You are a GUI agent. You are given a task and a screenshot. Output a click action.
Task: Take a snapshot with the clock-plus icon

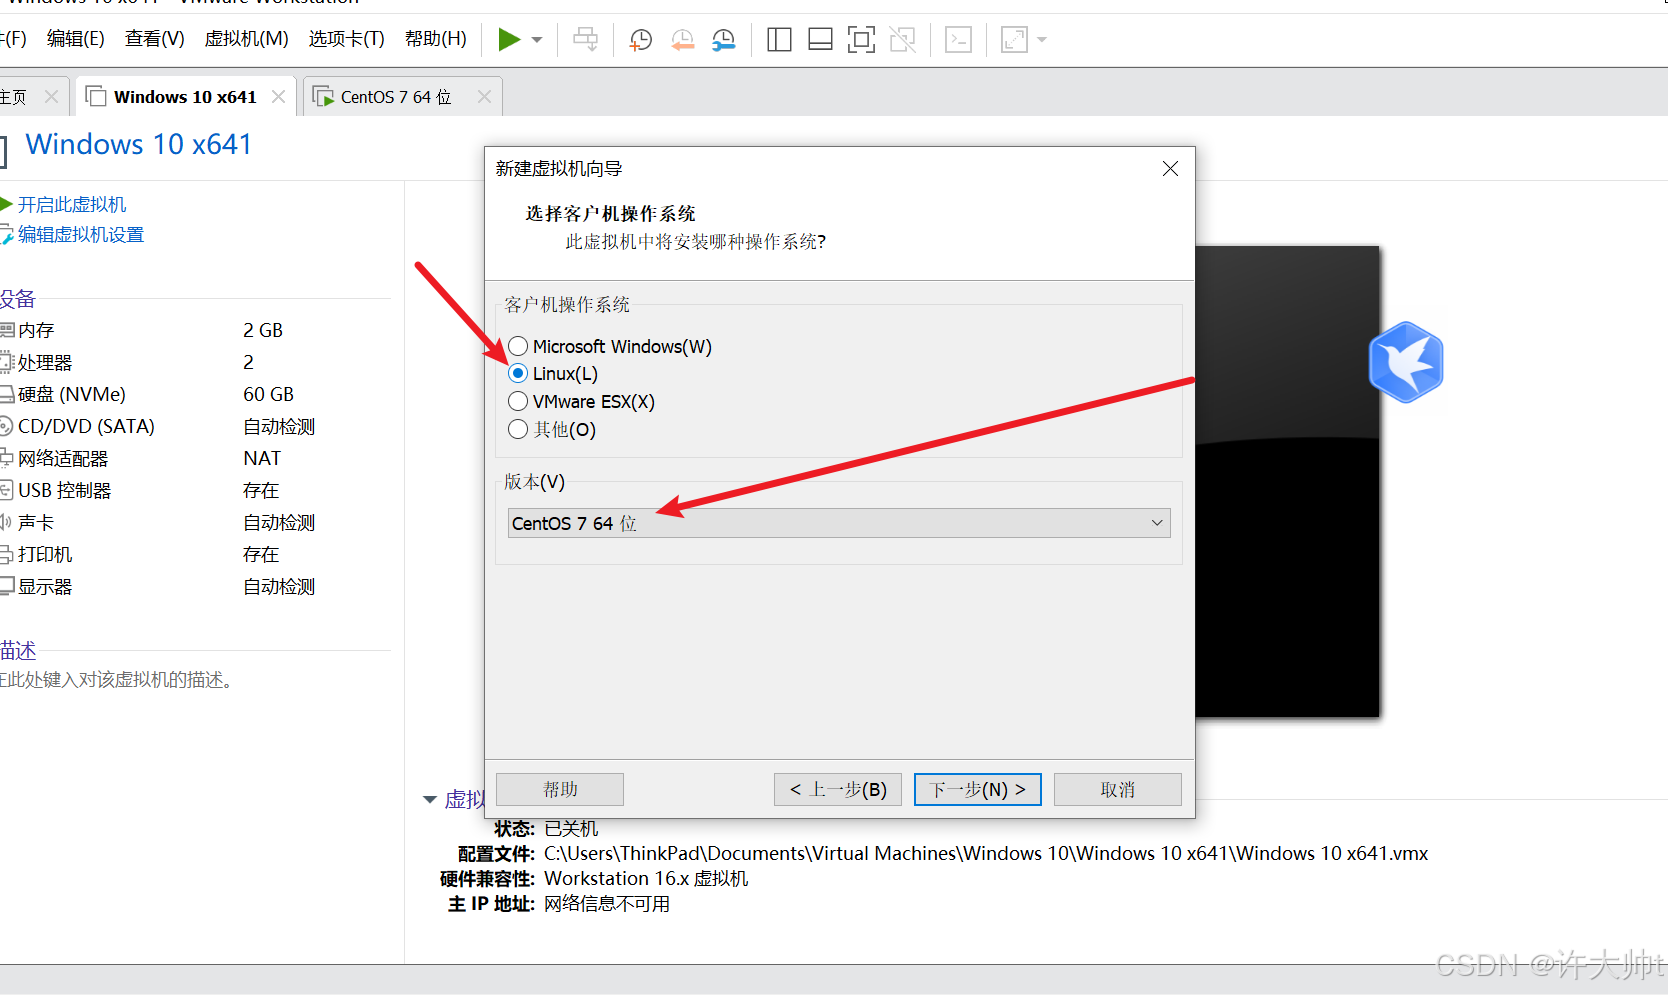click(x=640, y=39)
